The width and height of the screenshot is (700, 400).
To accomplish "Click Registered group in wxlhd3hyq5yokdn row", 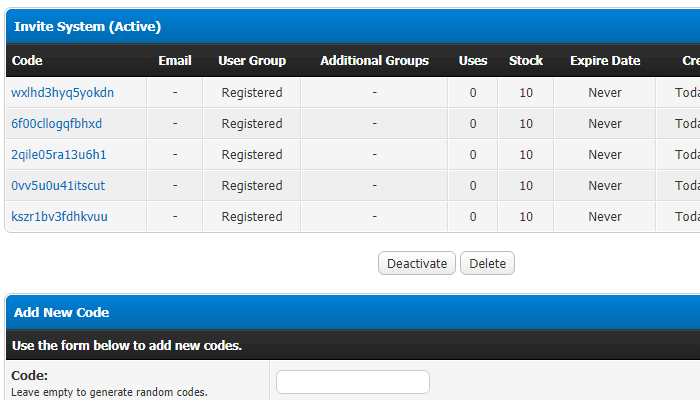I will tap(252, 93).
